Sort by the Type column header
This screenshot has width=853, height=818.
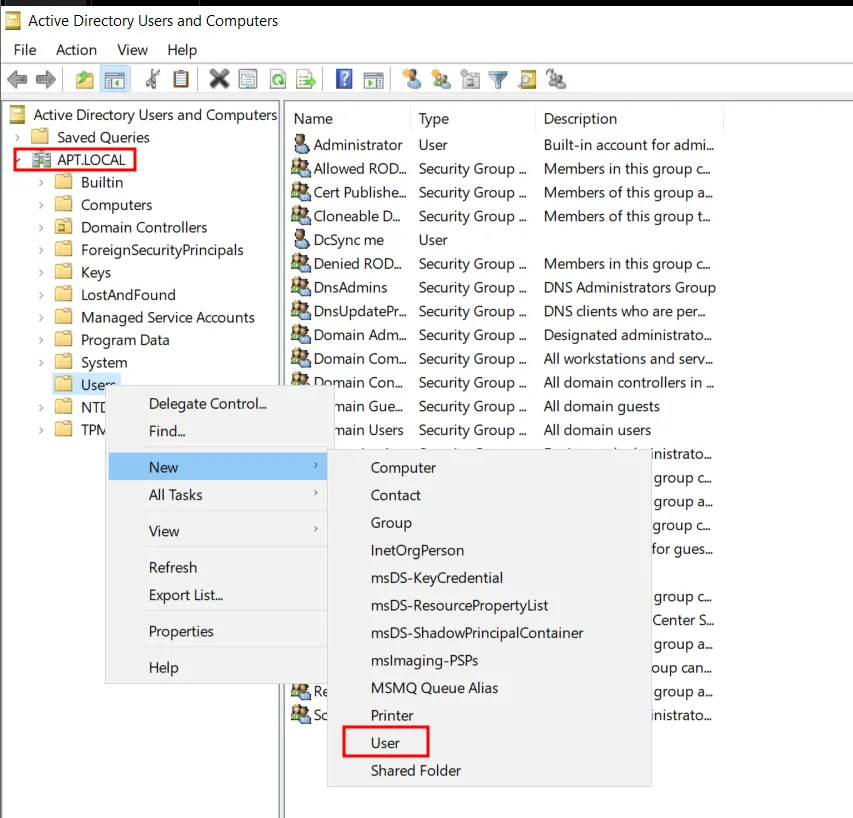pos(473,119)
